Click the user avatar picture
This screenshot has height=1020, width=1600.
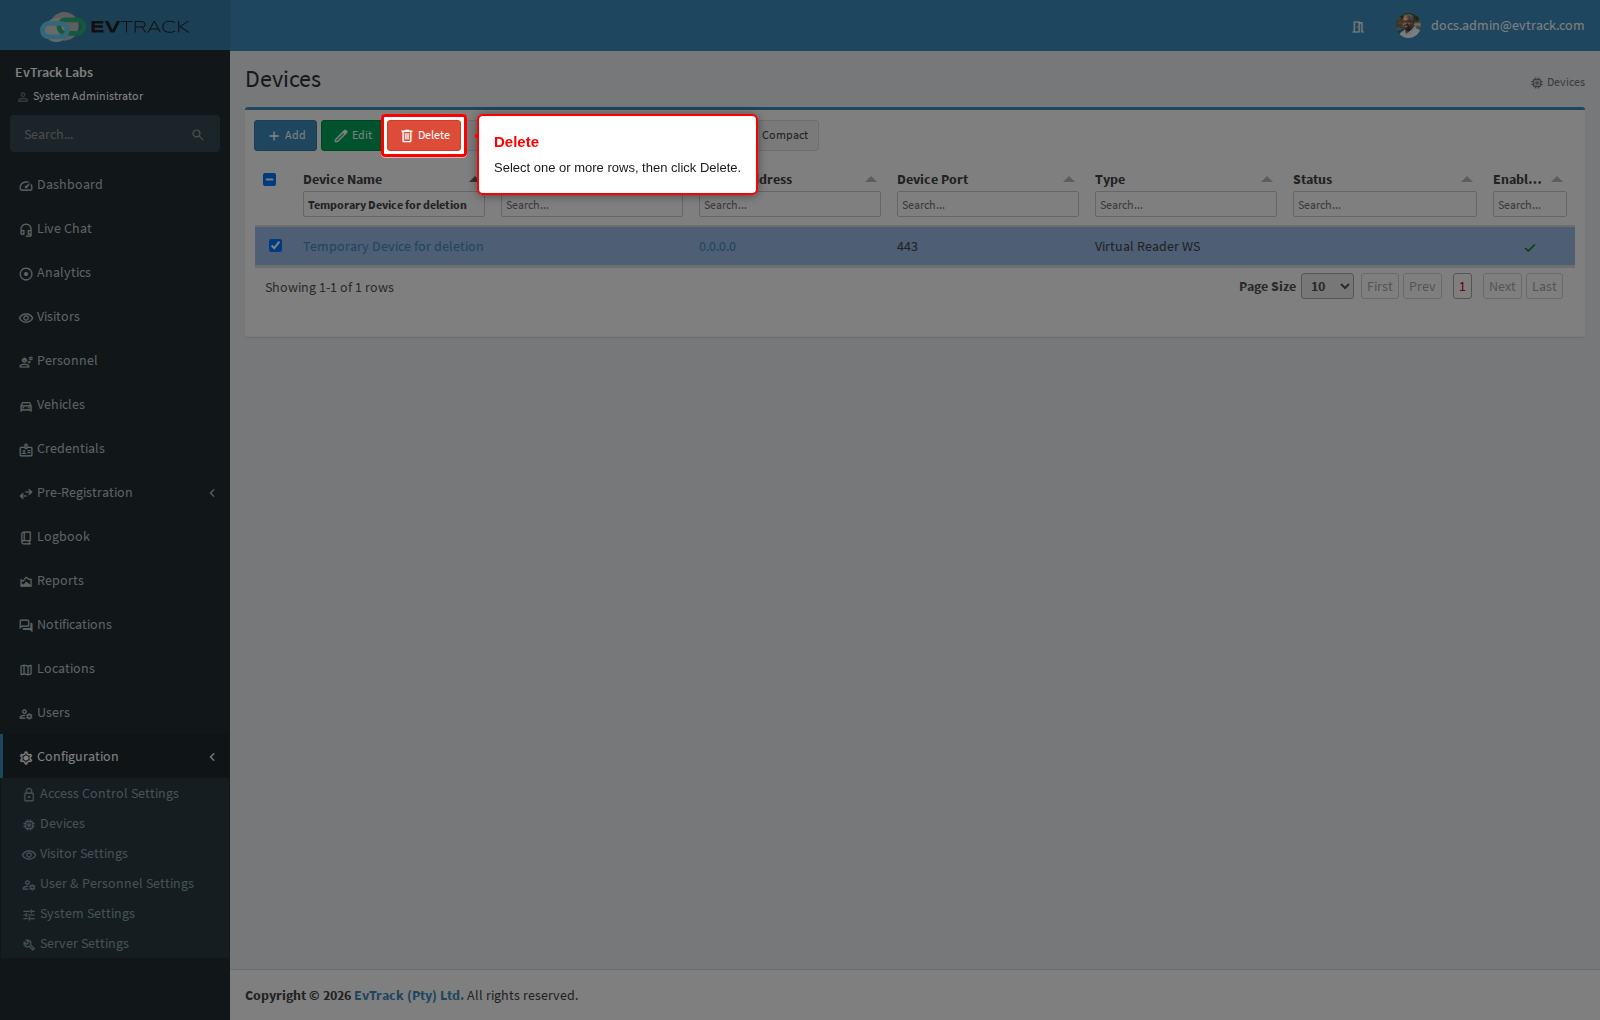pos(1408,26)
